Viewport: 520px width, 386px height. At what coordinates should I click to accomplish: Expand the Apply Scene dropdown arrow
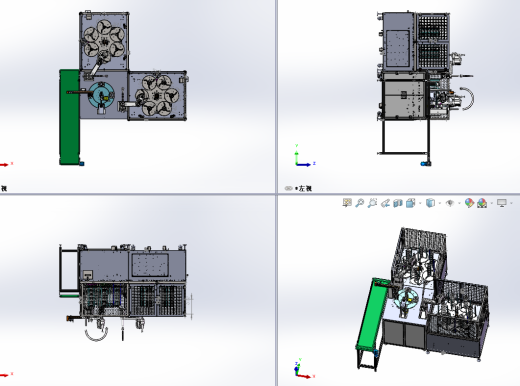tap(491, 203)
